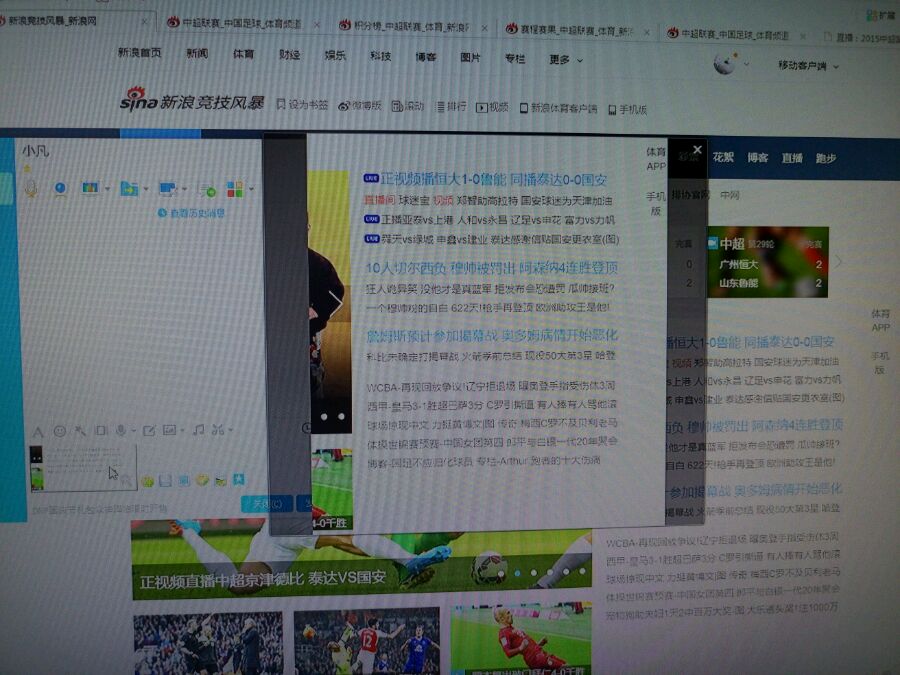Image resolution: width=900 pixels, height=675 pixels.
Task: Open 新浪体育客户端 link
Action: 558,108
